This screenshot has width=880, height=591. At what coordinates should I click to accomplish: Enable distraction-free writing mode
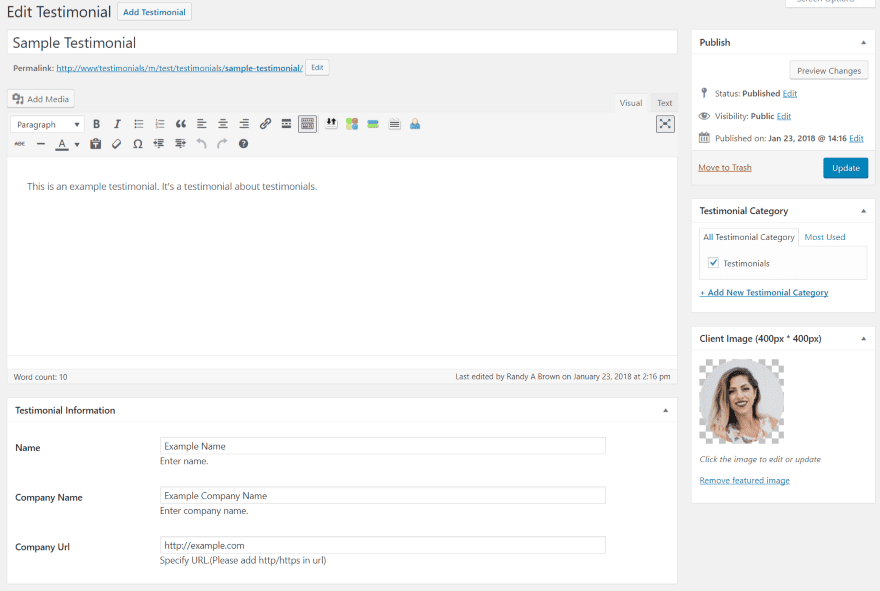click(665, 124)
